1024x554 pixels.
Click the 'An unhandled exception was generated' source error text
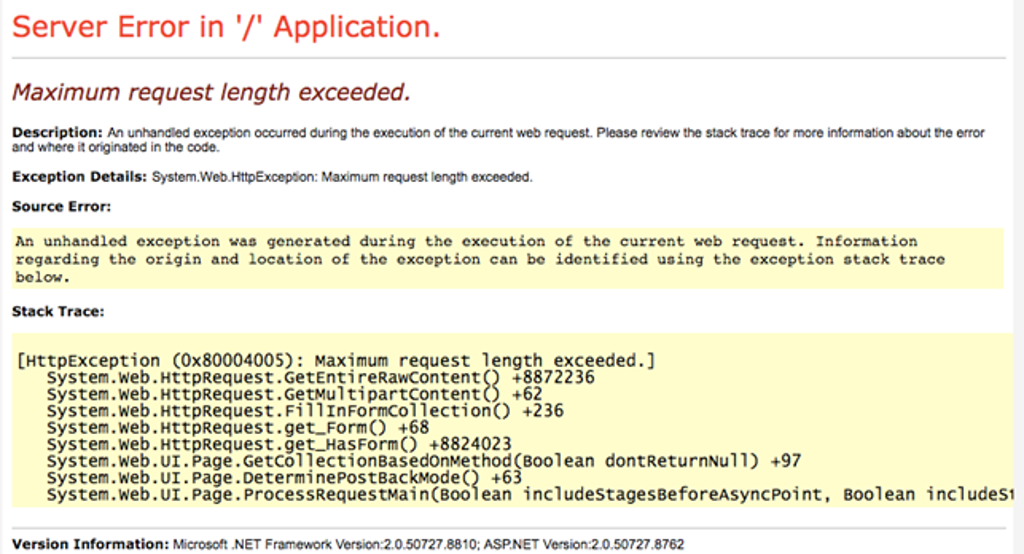pos(480,259)
